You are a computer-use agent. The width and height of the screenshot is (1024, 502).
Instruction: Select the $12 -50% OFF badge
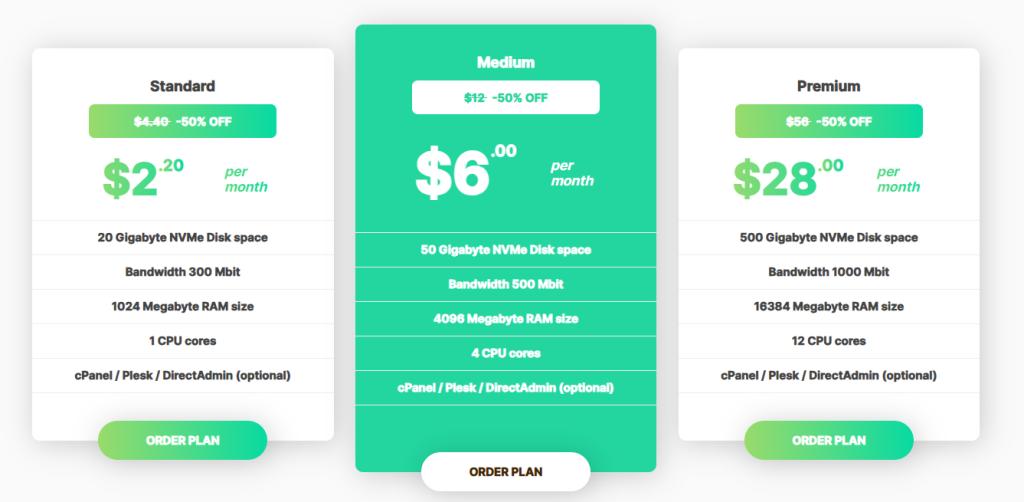505,97
